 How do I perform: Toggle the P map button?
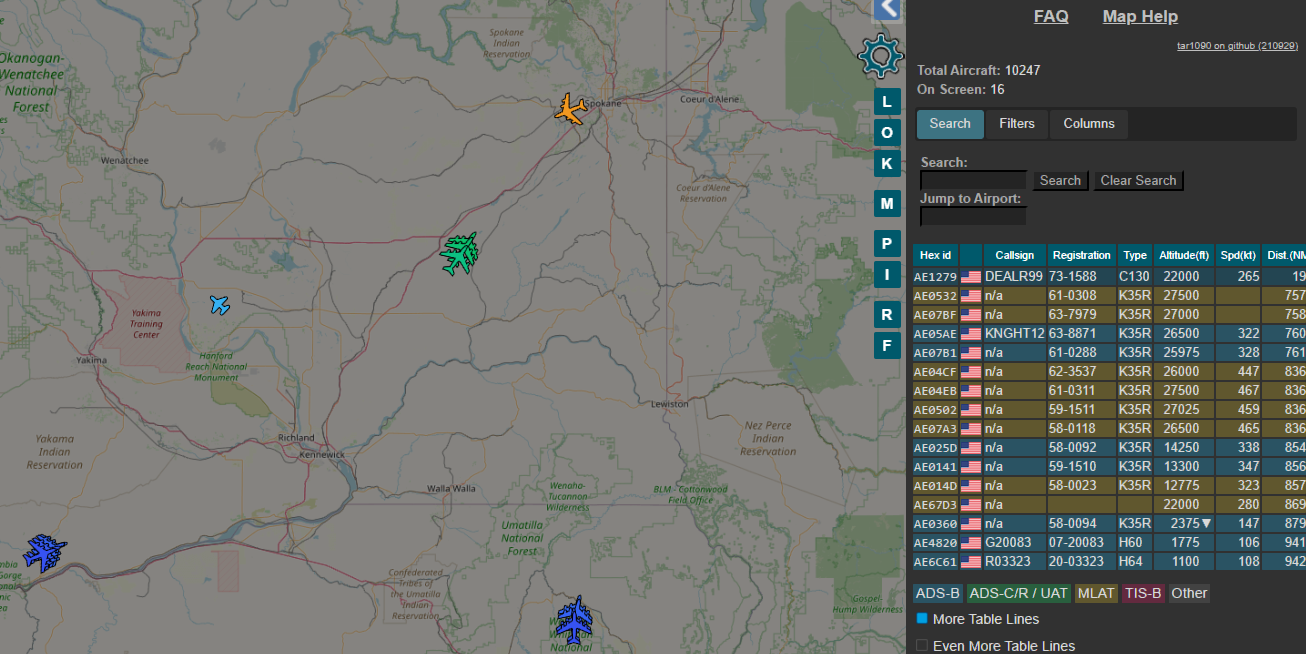pyautogui.click(x=887, y=244)
